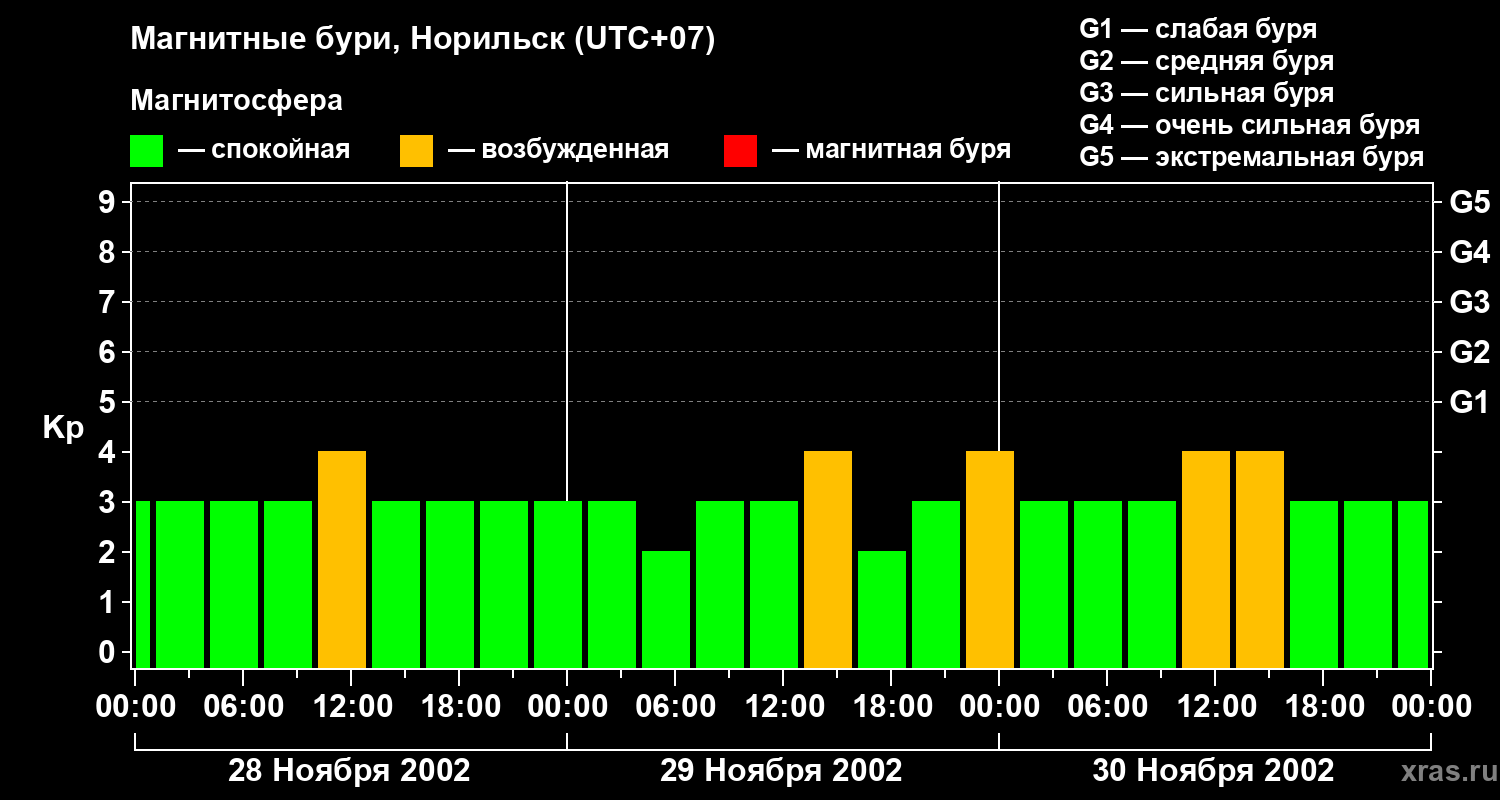Screen dimensions: 1500x800
Task: Select the 'G1 — слабая буря' legend line
Action: [x=1198, y=29]
